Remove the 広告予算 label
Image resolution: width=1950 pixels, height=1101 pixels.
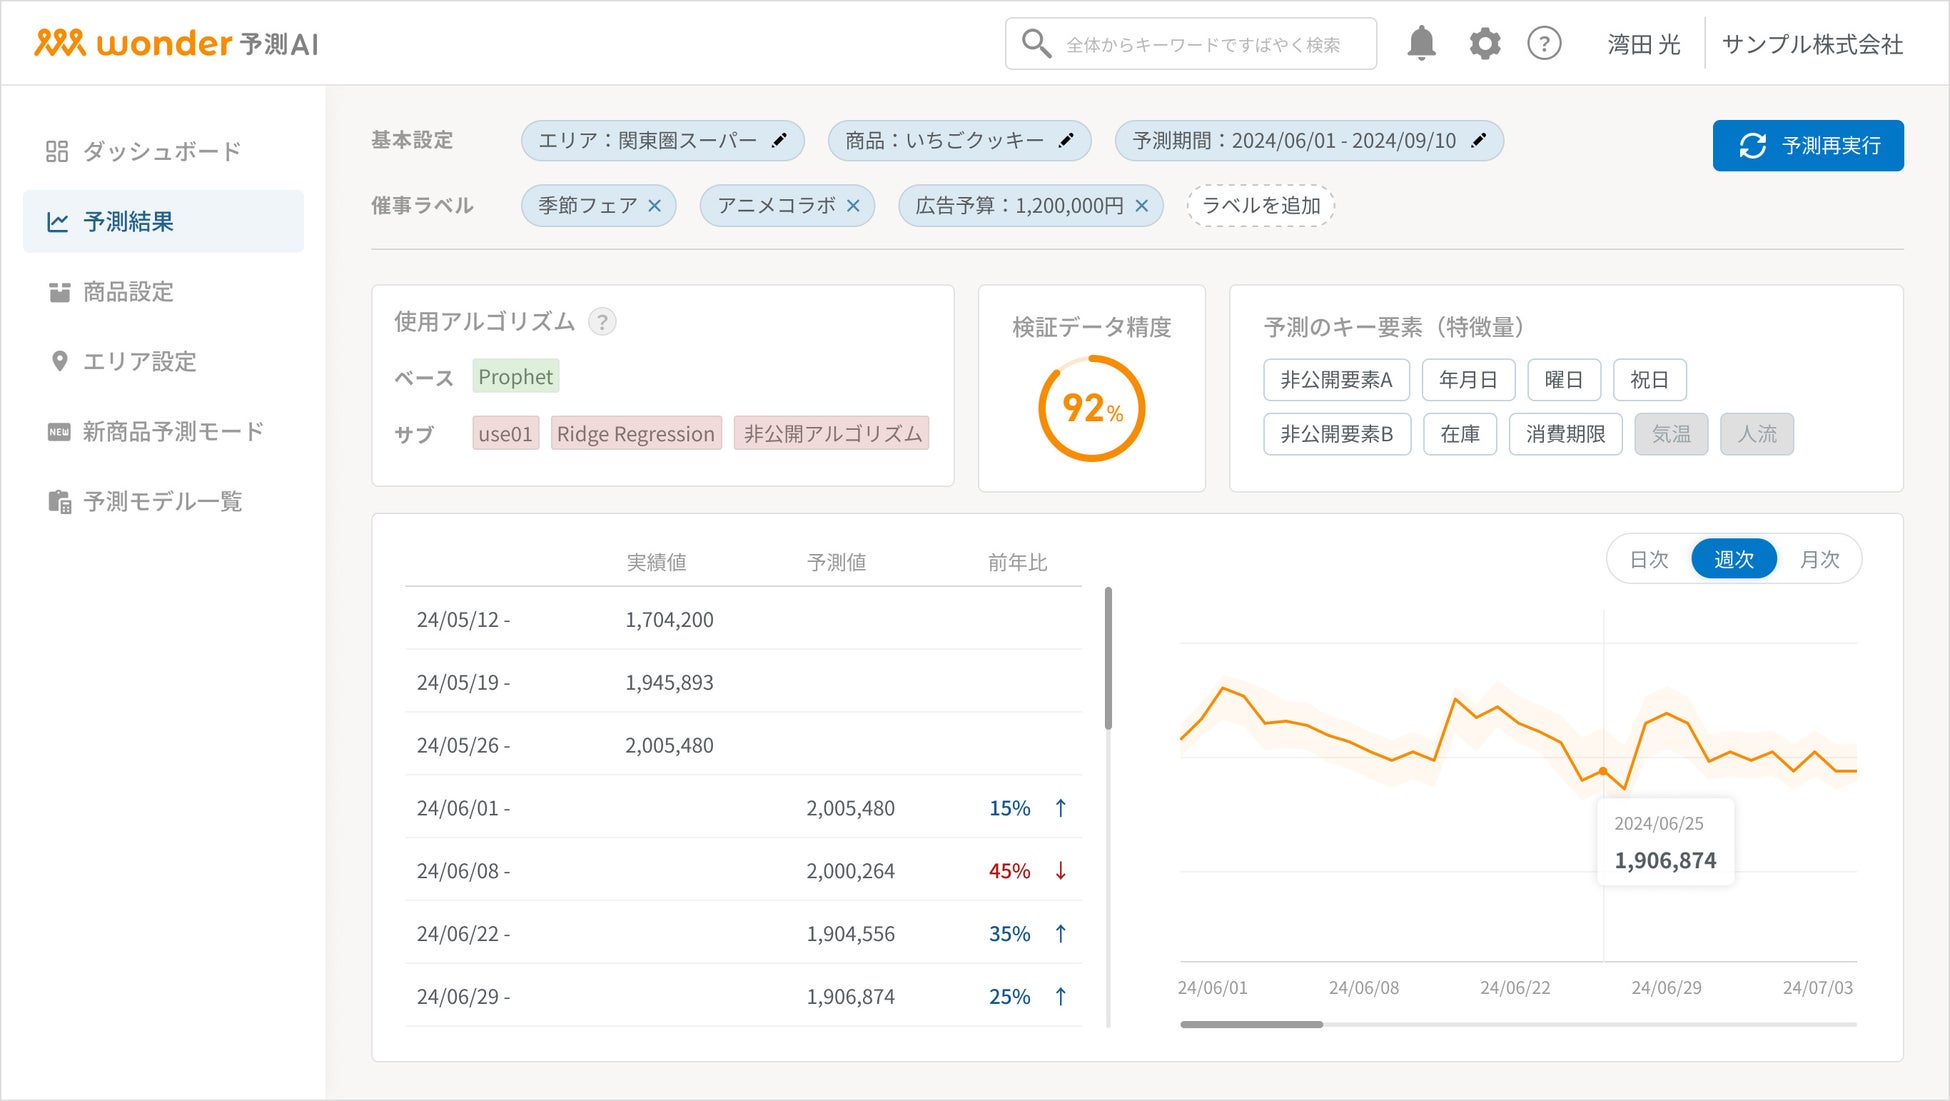[1142, 206]
